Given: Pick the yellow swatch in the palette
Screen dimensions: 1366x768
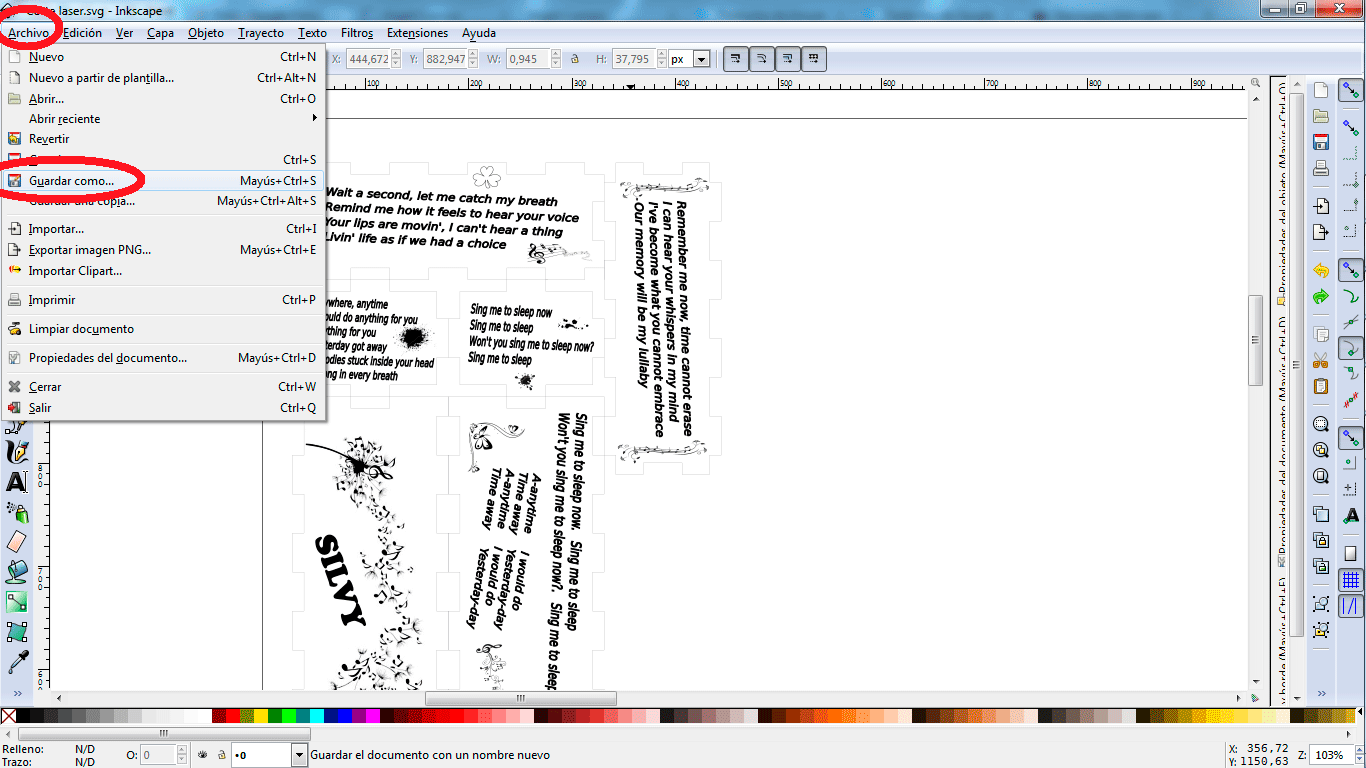Looking at the screenshot, I should pyautogui.click(x=260, y=716).
